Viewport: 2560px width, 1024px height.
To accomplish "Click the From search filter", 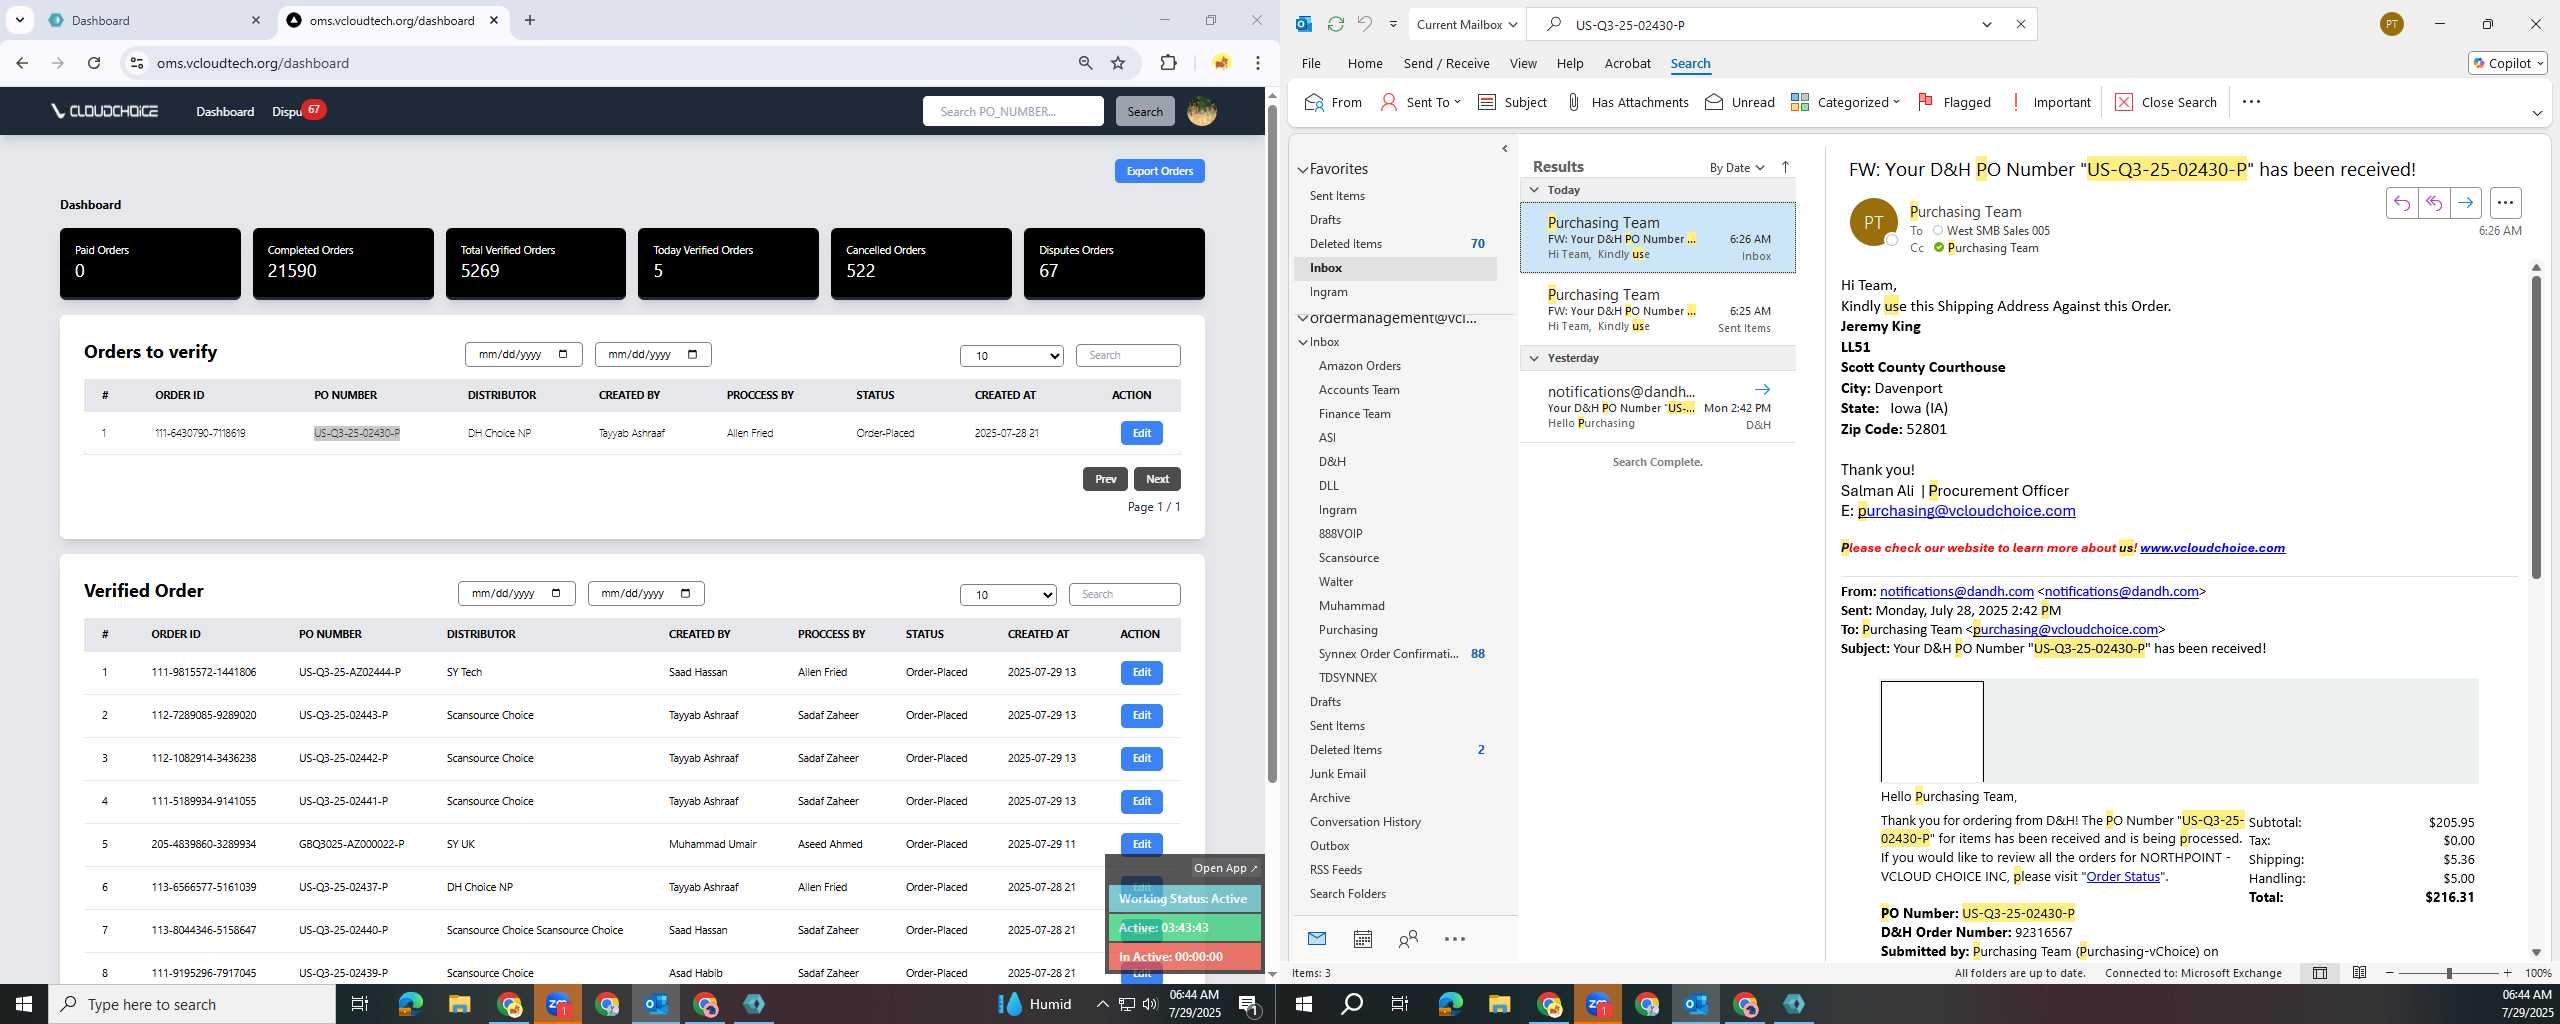I will pos(1334,102).
